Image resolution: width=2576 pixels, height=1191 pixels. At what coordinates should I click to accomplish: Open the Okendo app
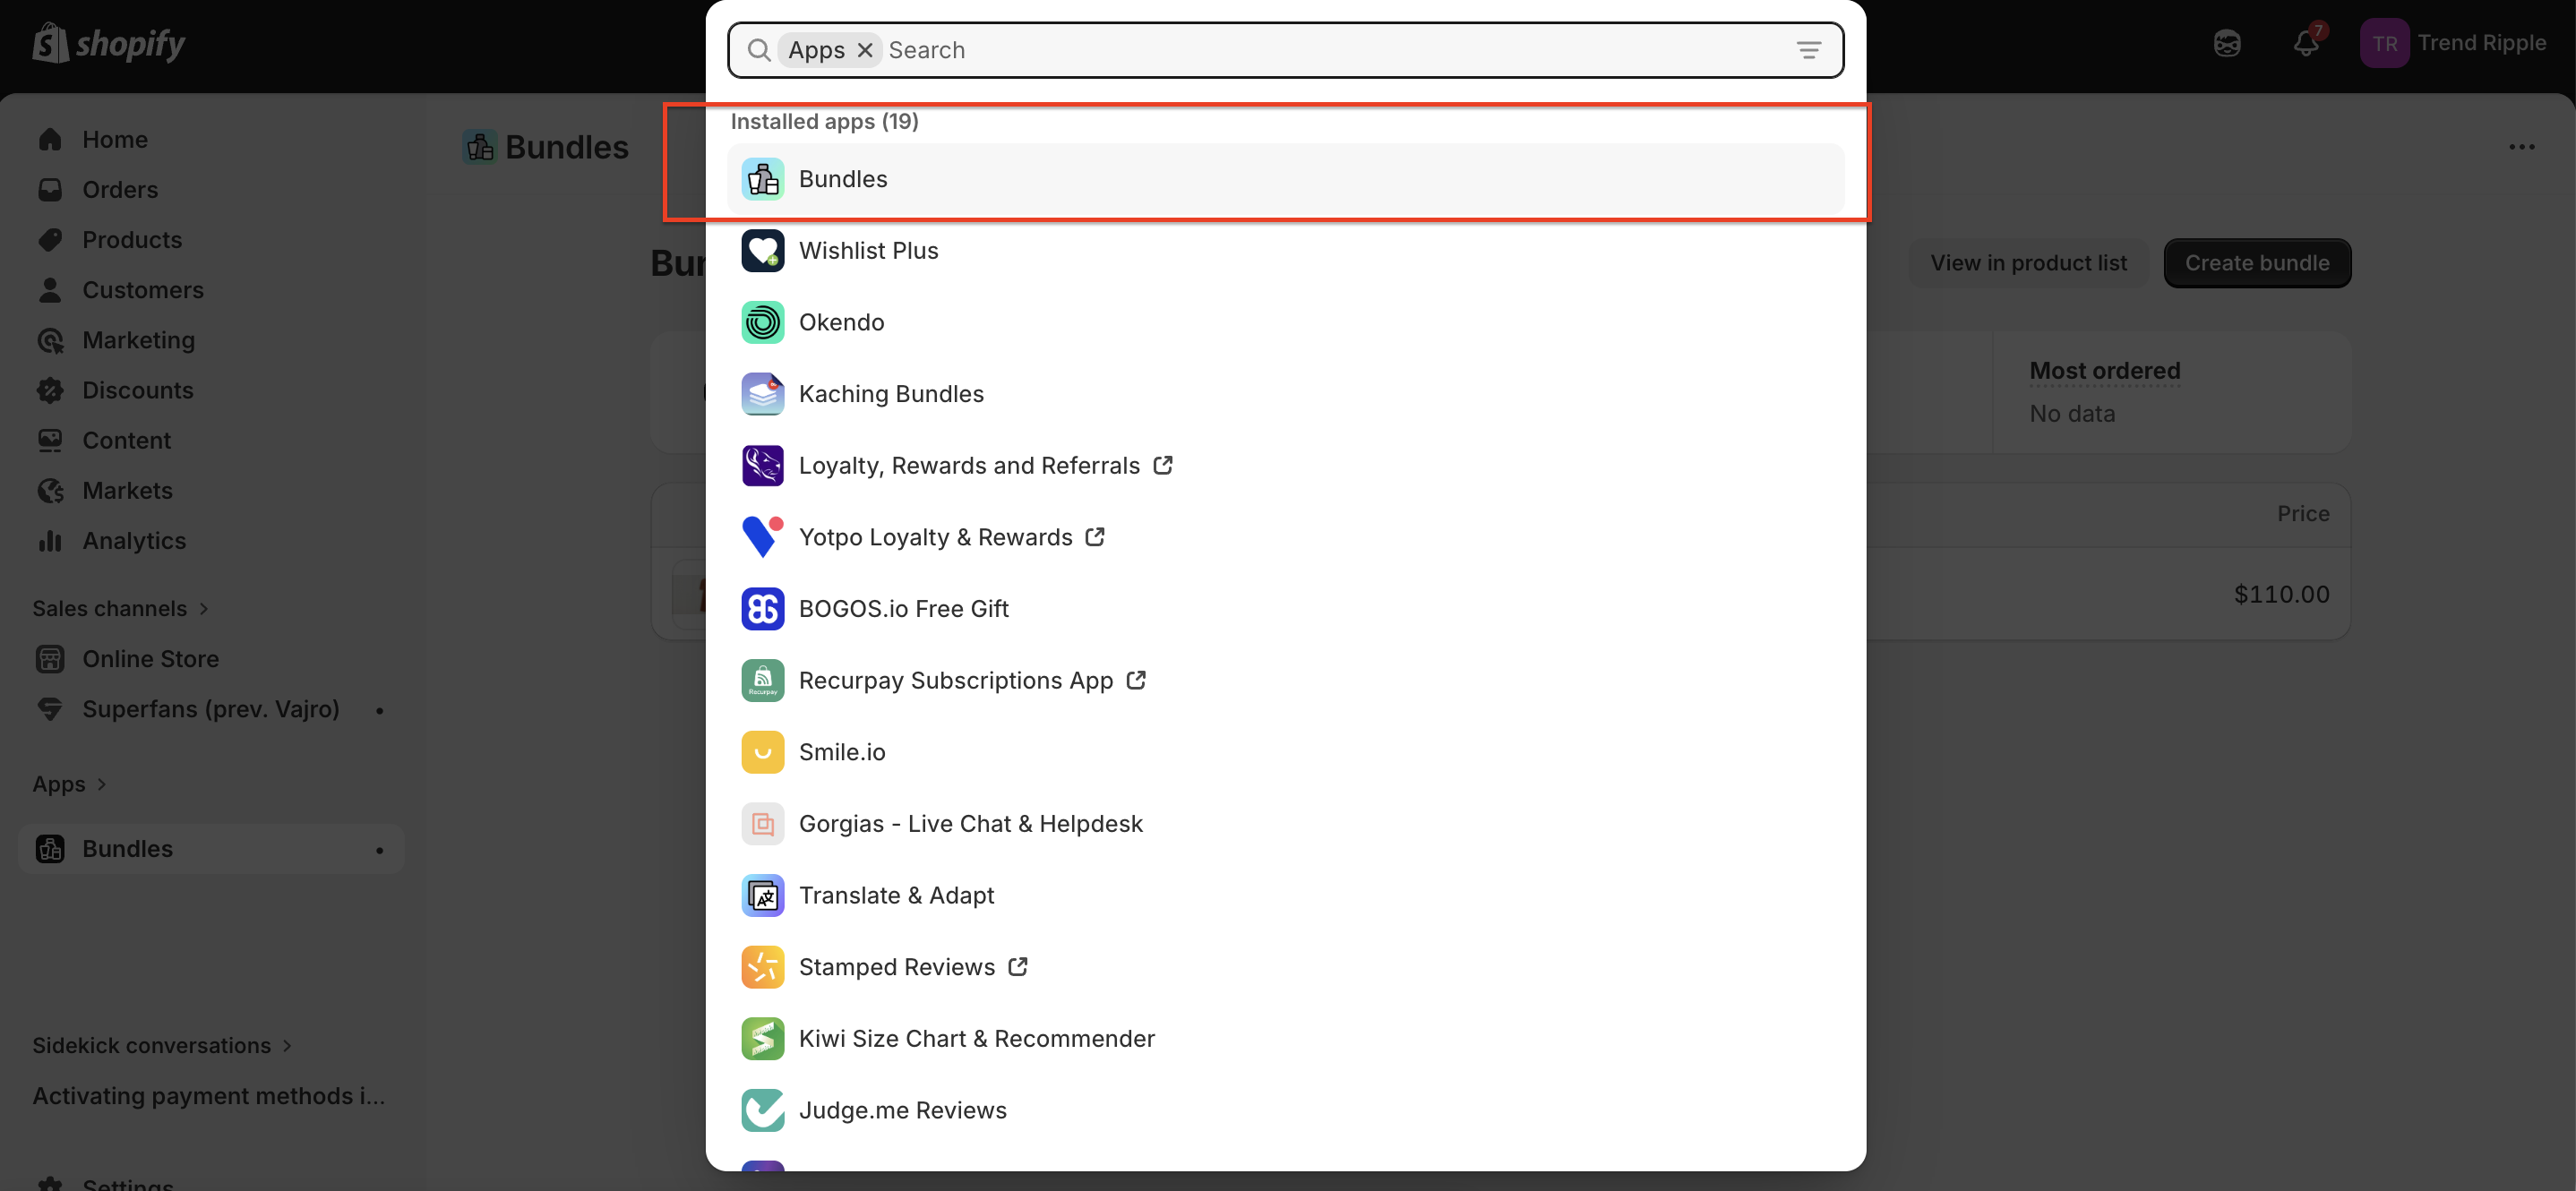pyautogui.click(x=841, y=322)
